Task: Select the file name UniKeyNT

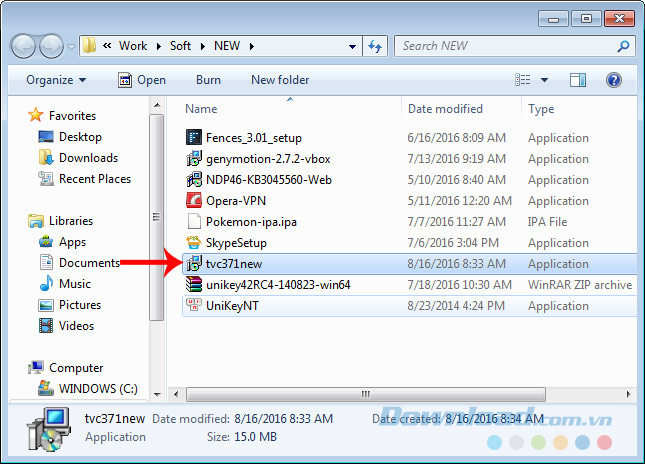Action: tap(232, 306)
